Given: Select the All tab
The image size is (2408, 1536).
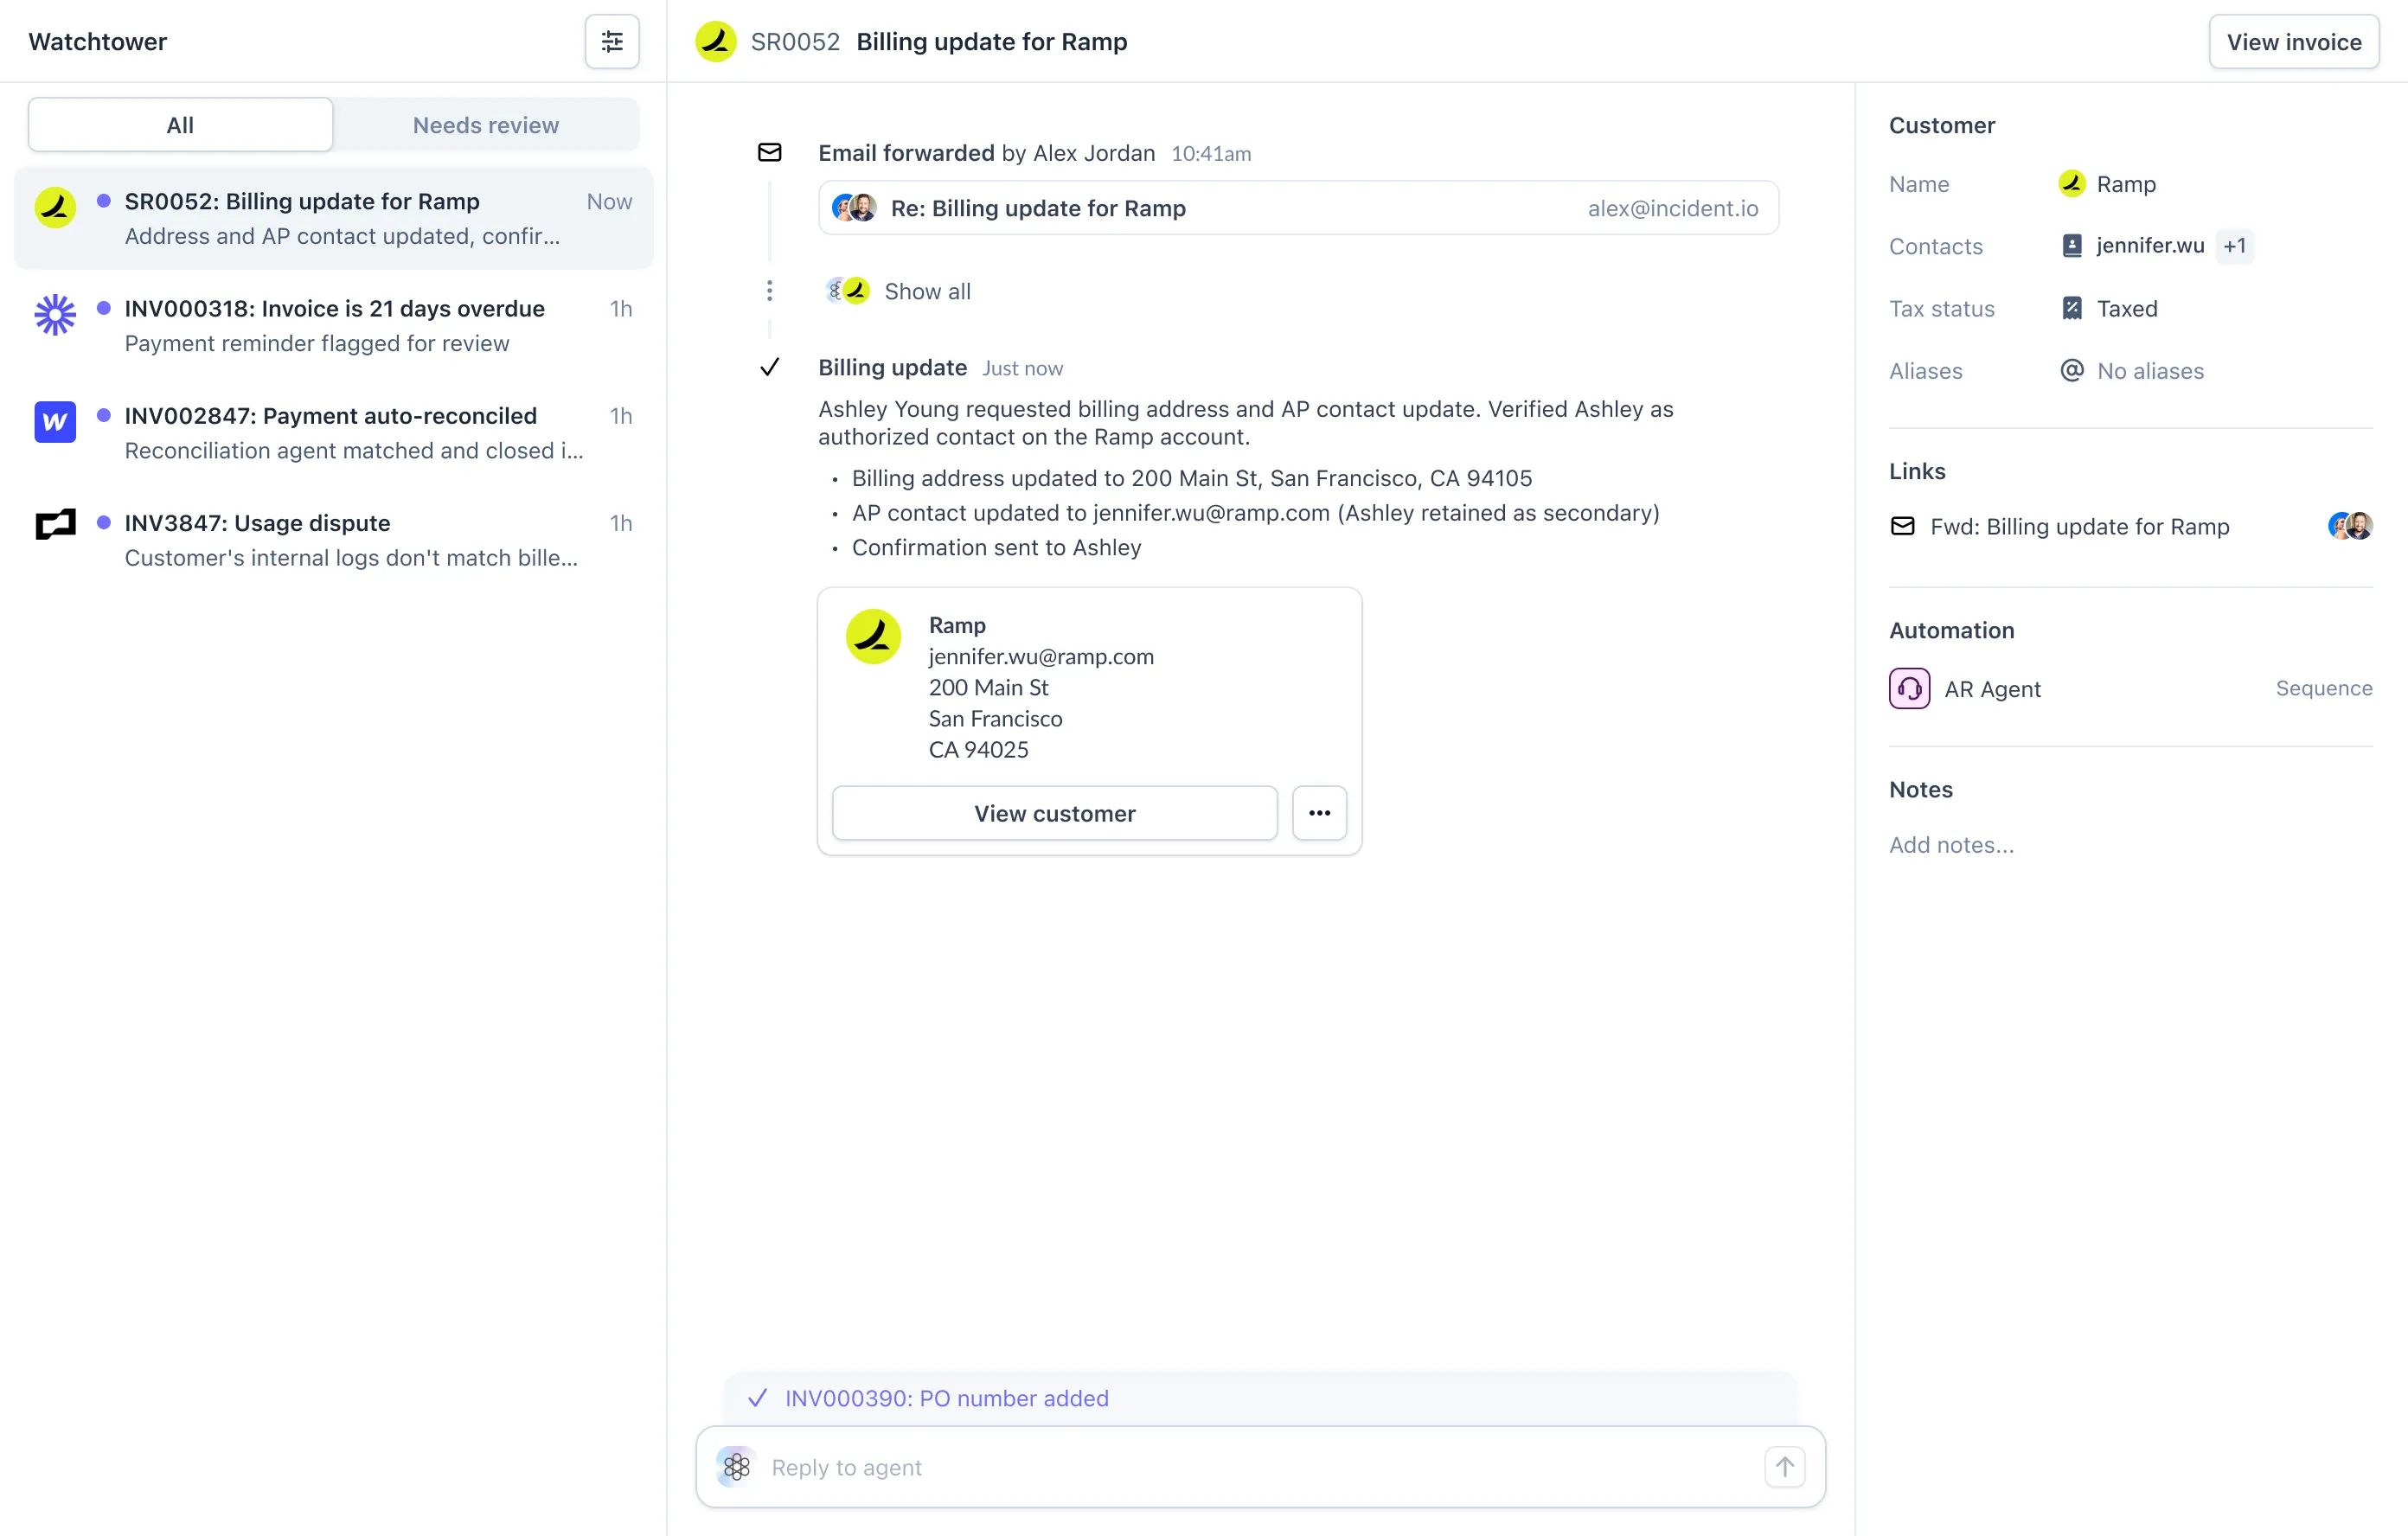Looking at the screenshot, I should tap(180, 125).
